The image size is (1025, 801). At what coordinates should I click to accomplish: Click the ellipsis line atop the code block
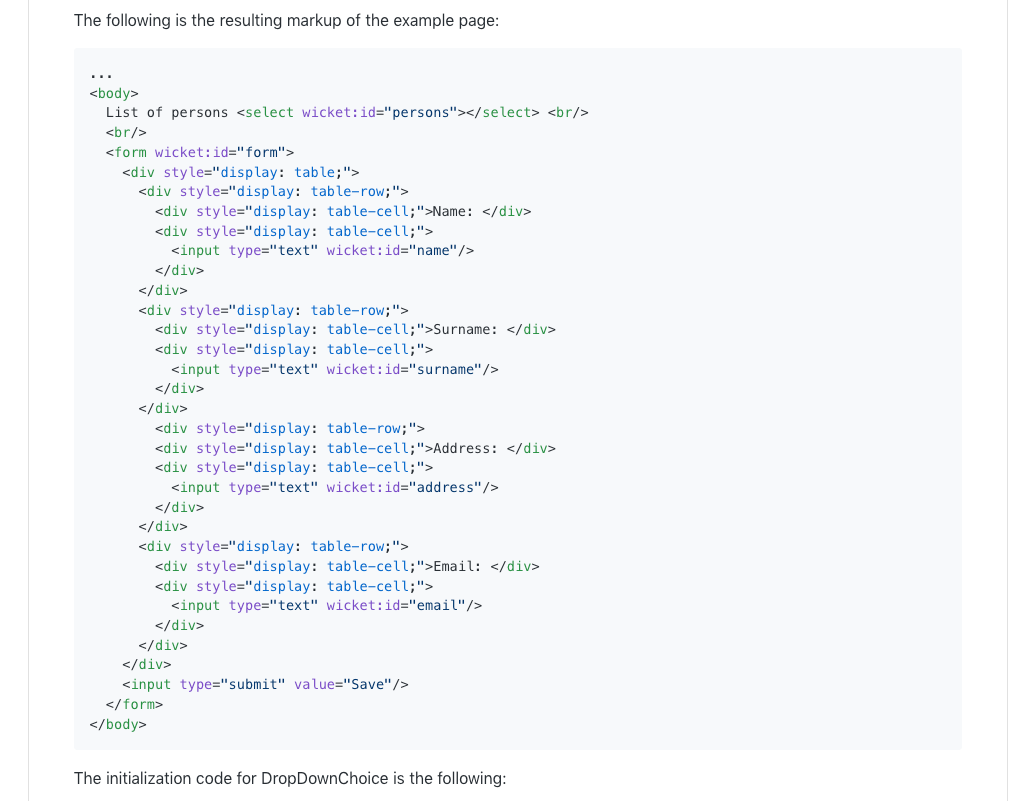click(x=101, y=76)
